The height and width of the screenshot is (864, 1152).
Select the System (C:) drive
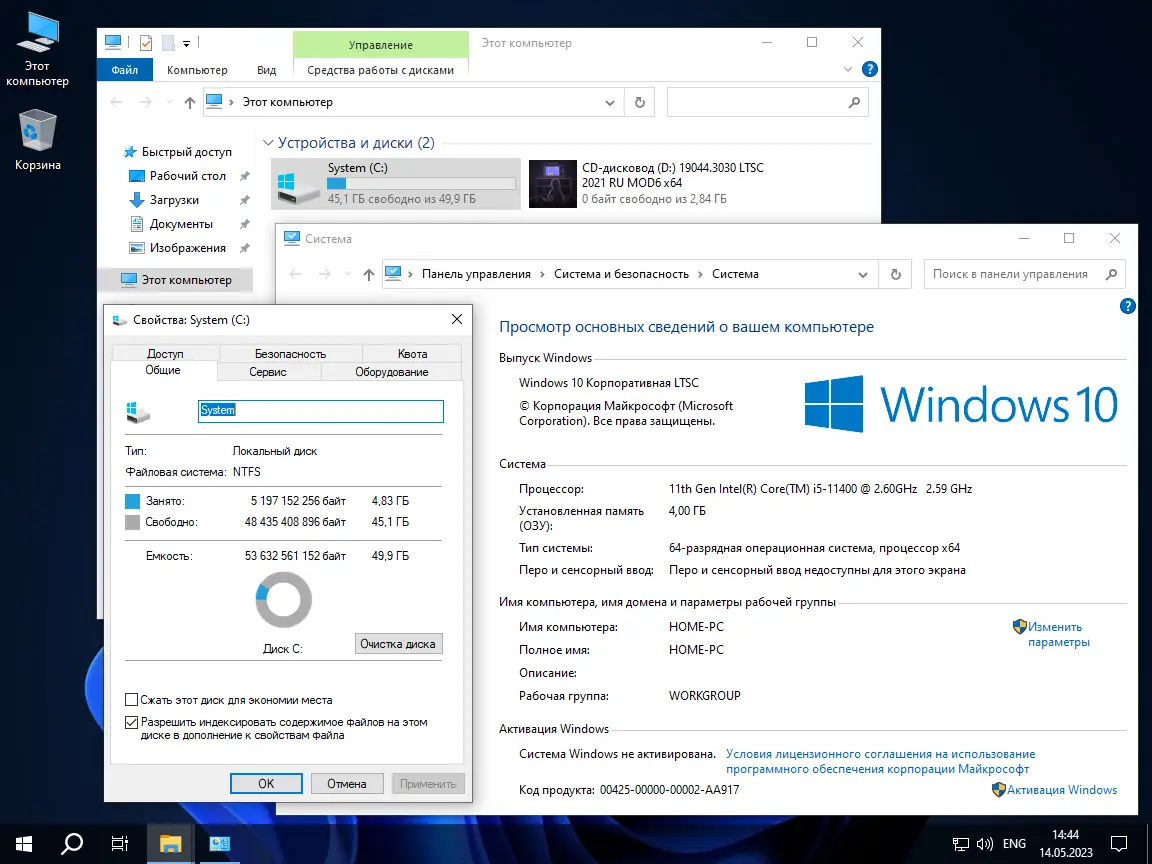click(396, 184)
